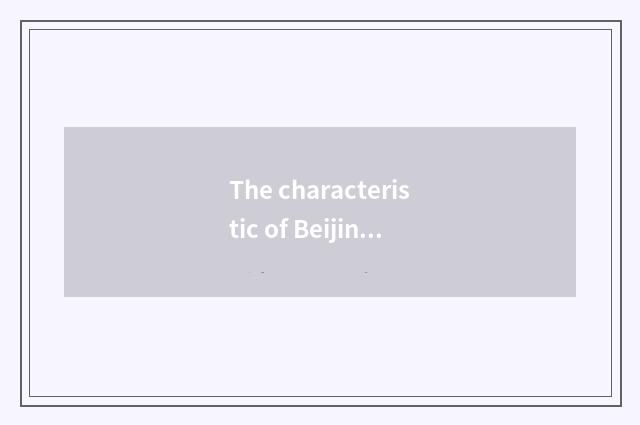The width and height of the screenshot is (640, 425).
Task: Click the title "The characteristic of Beijin…"
Action: click(319, 210)
